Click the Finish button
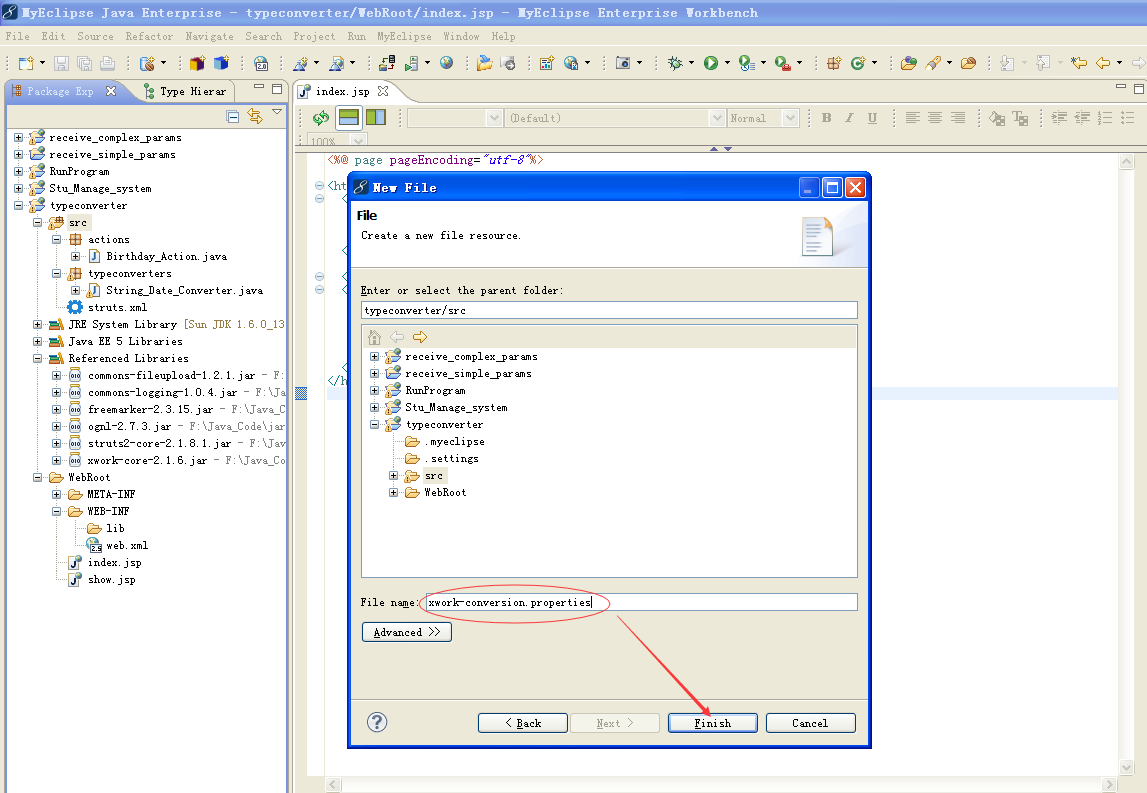 (712, 723)
